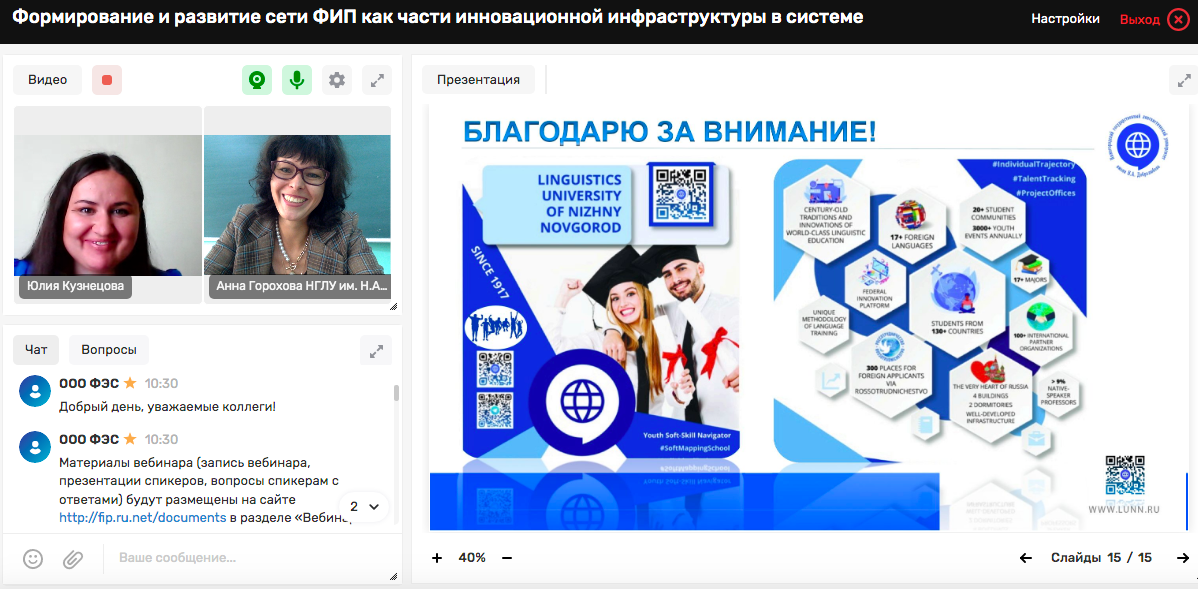Click the 40% zoom level value

click(472, 558)
